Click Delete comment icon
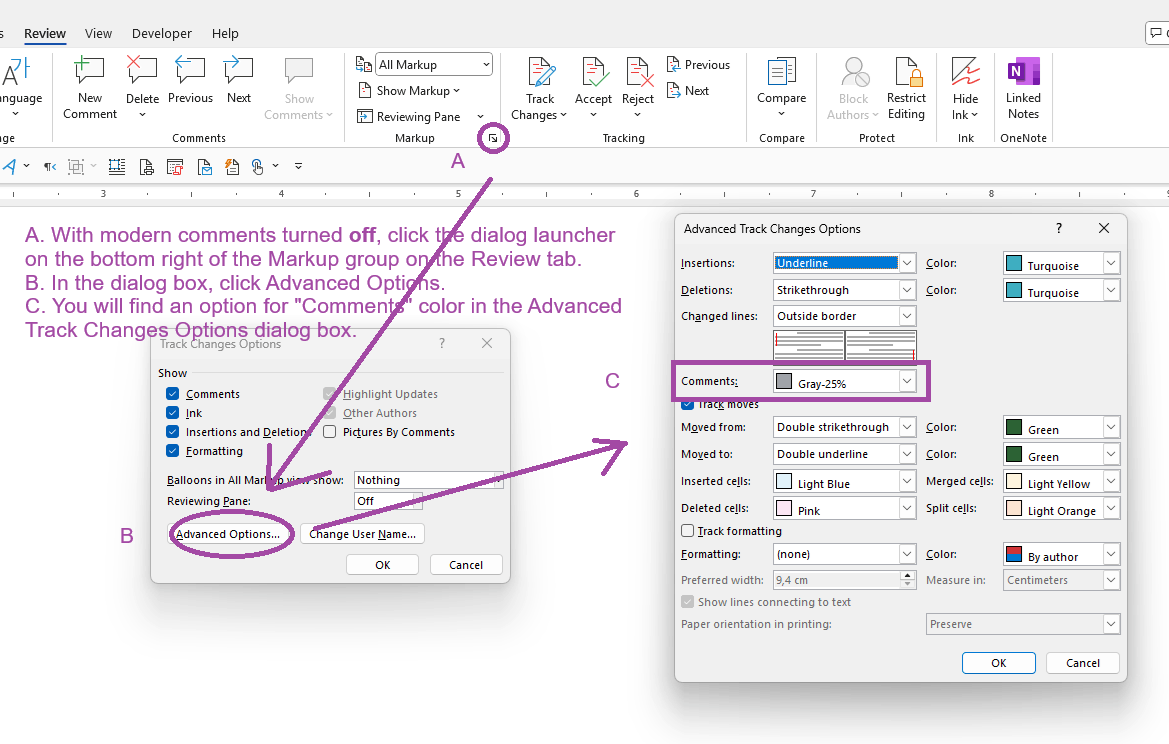1169x744 pixels. pyautogui.click(x=142, y=70)
